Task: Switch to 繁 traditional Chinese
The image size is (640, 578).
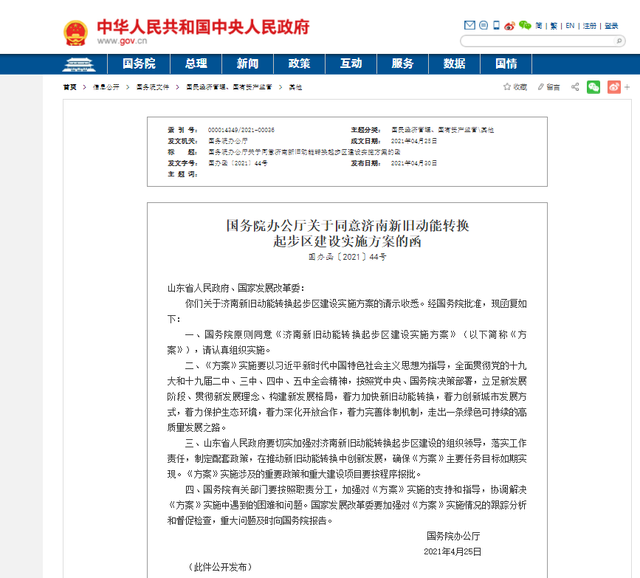Action: 555,26
